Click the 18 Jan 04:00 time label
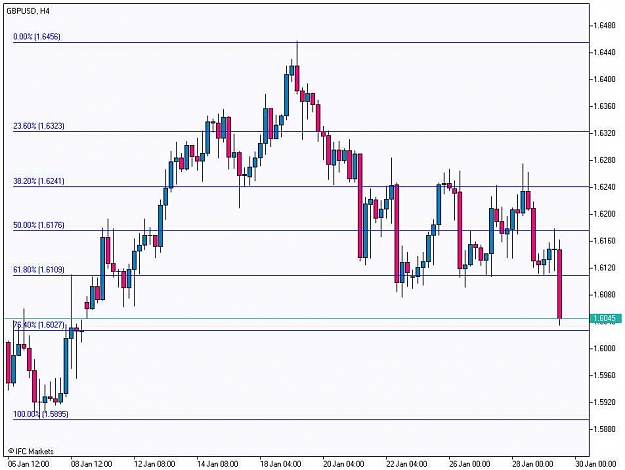Image resolution: width=625 pixels, height=470 pixels. click(x=280, y=464)
